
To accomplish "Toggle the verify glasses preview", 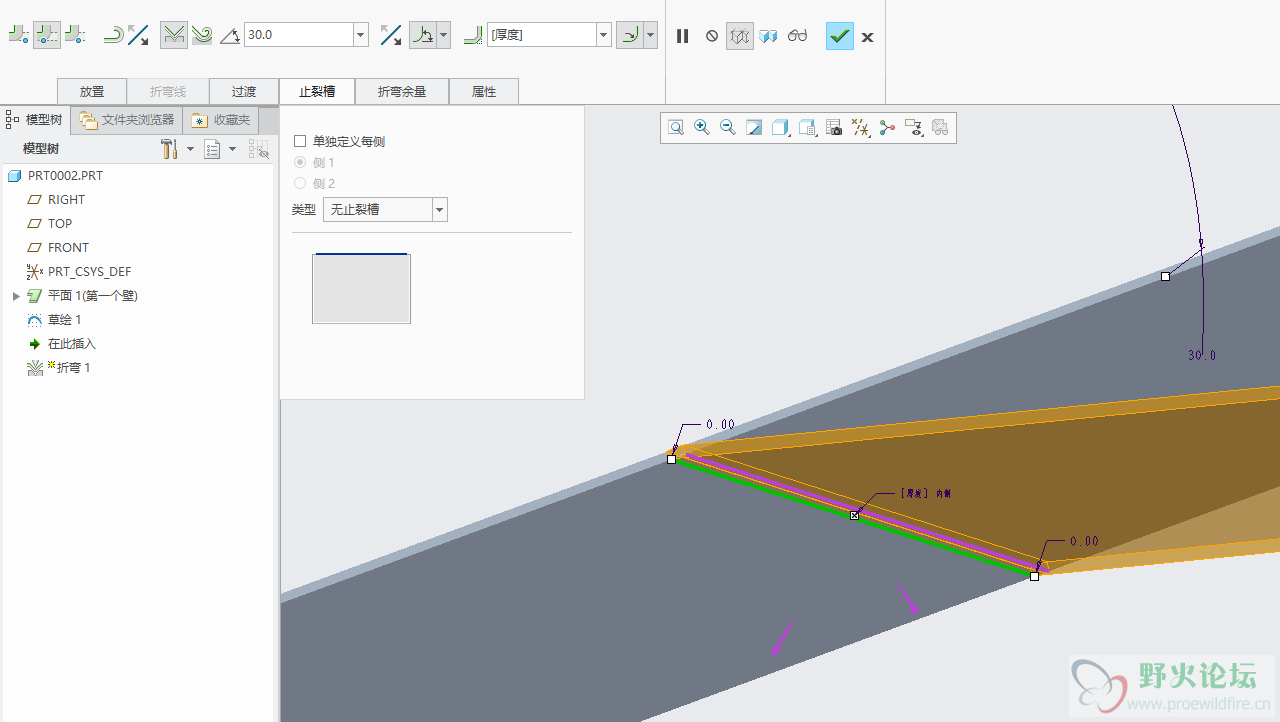I will 797,36.
